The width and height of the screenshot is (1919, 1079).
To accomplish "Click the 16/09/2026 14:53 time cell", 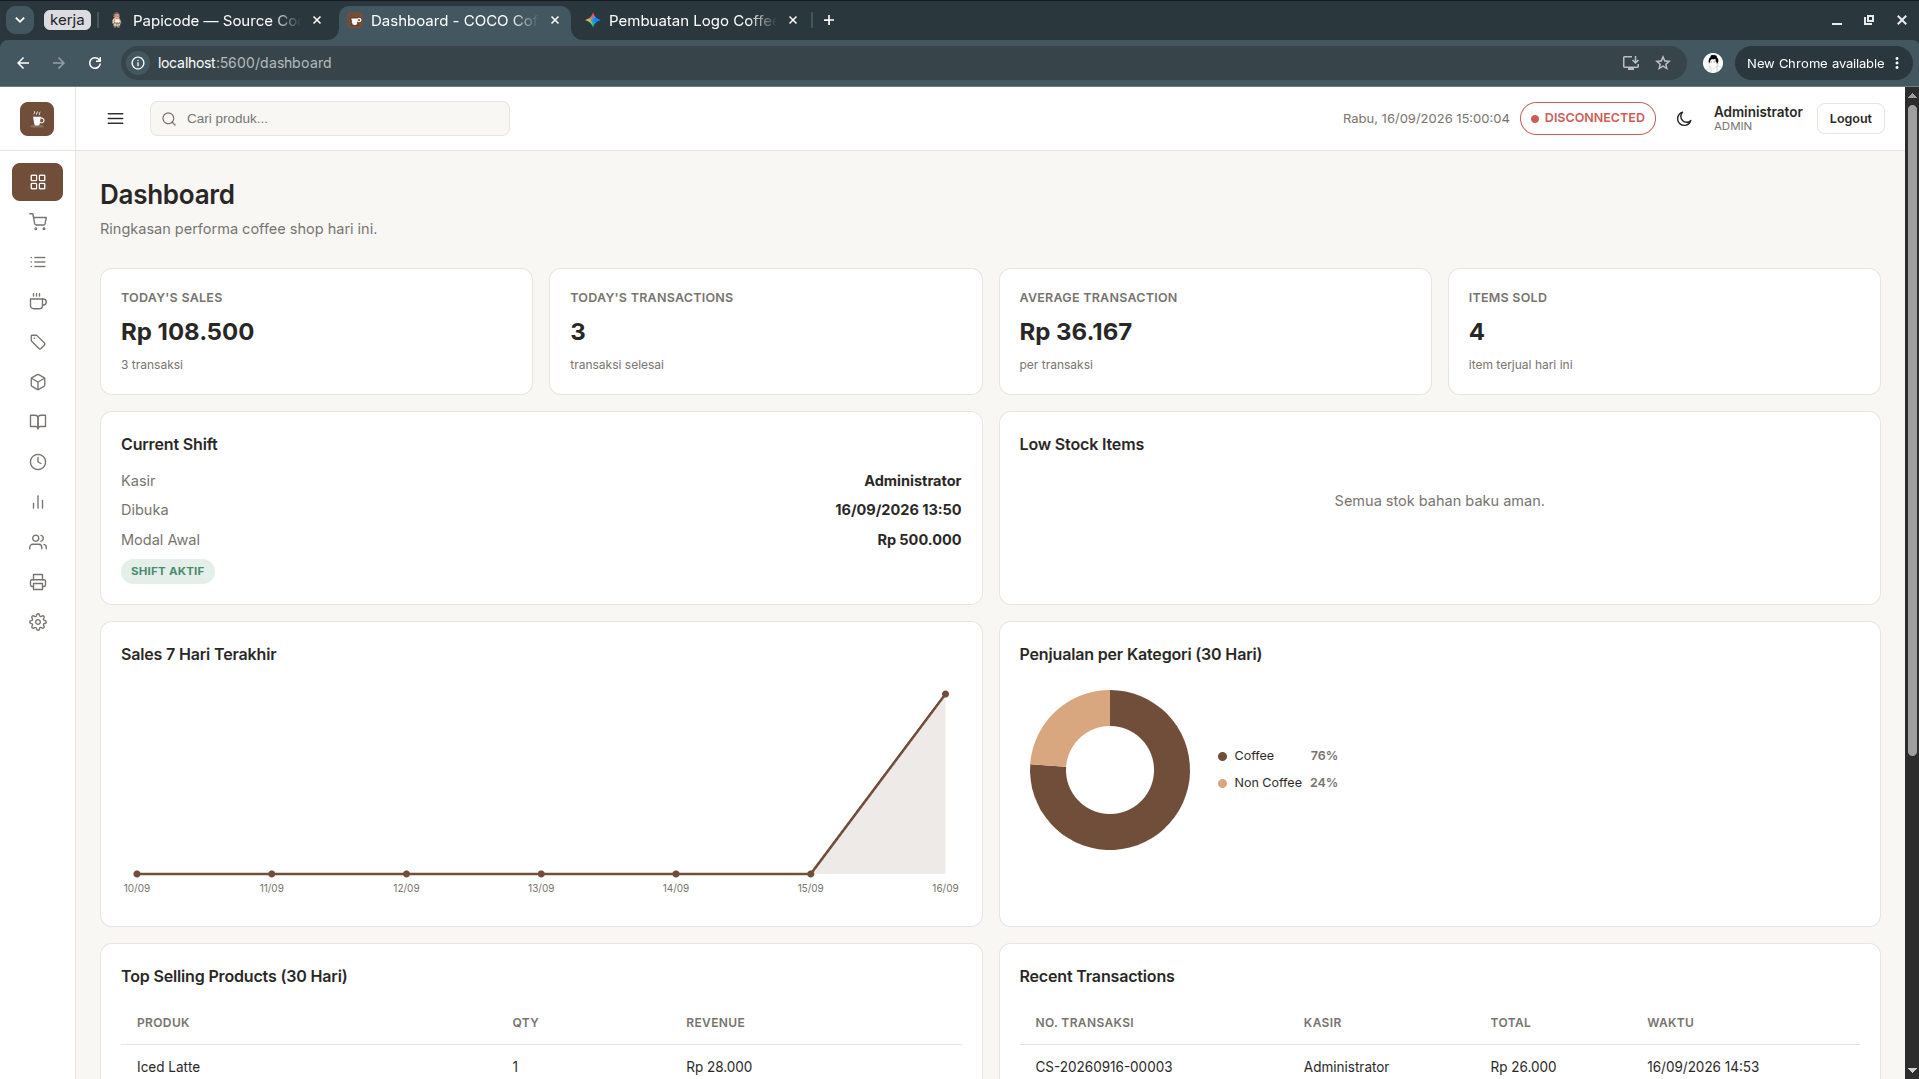I will pos(1703,1067).
